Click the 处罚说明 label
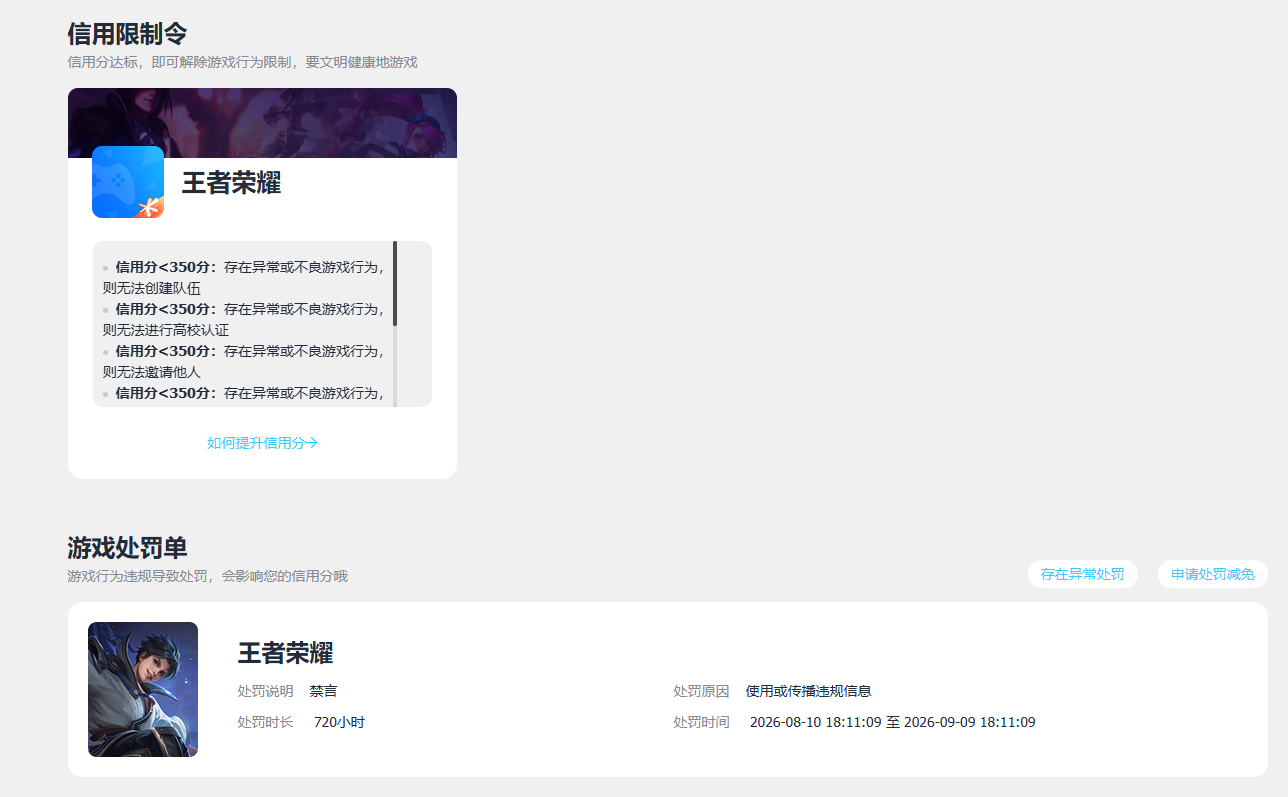The height and width of the screenshot is (797, 1288). 265,691
